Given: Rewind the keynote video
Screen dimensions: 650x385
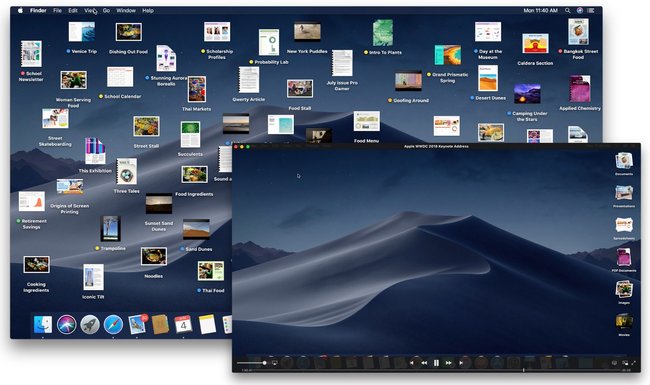Looking at the screenshot, I should tap(424, 363).
